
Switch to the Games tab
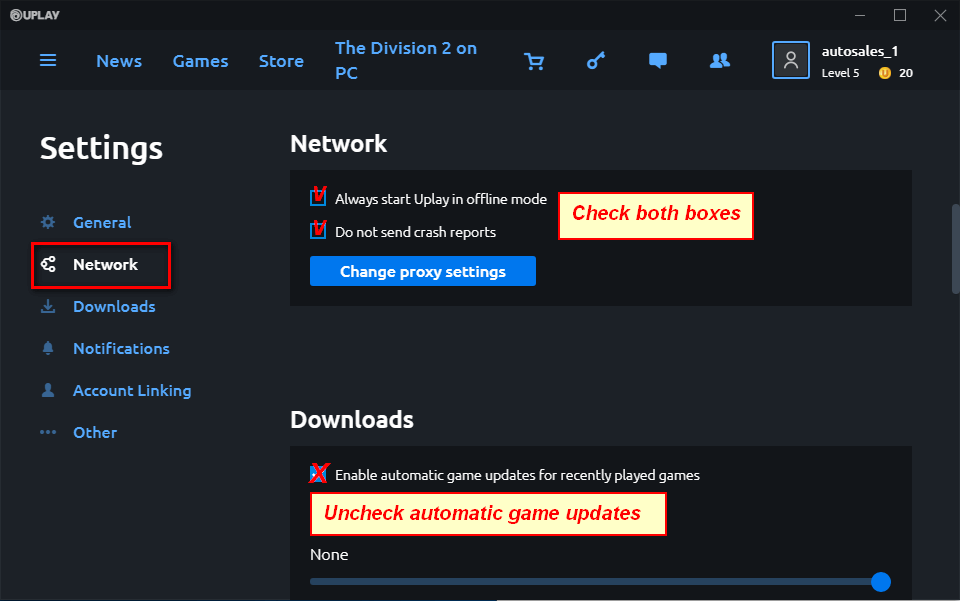click(x=200, y=61)
